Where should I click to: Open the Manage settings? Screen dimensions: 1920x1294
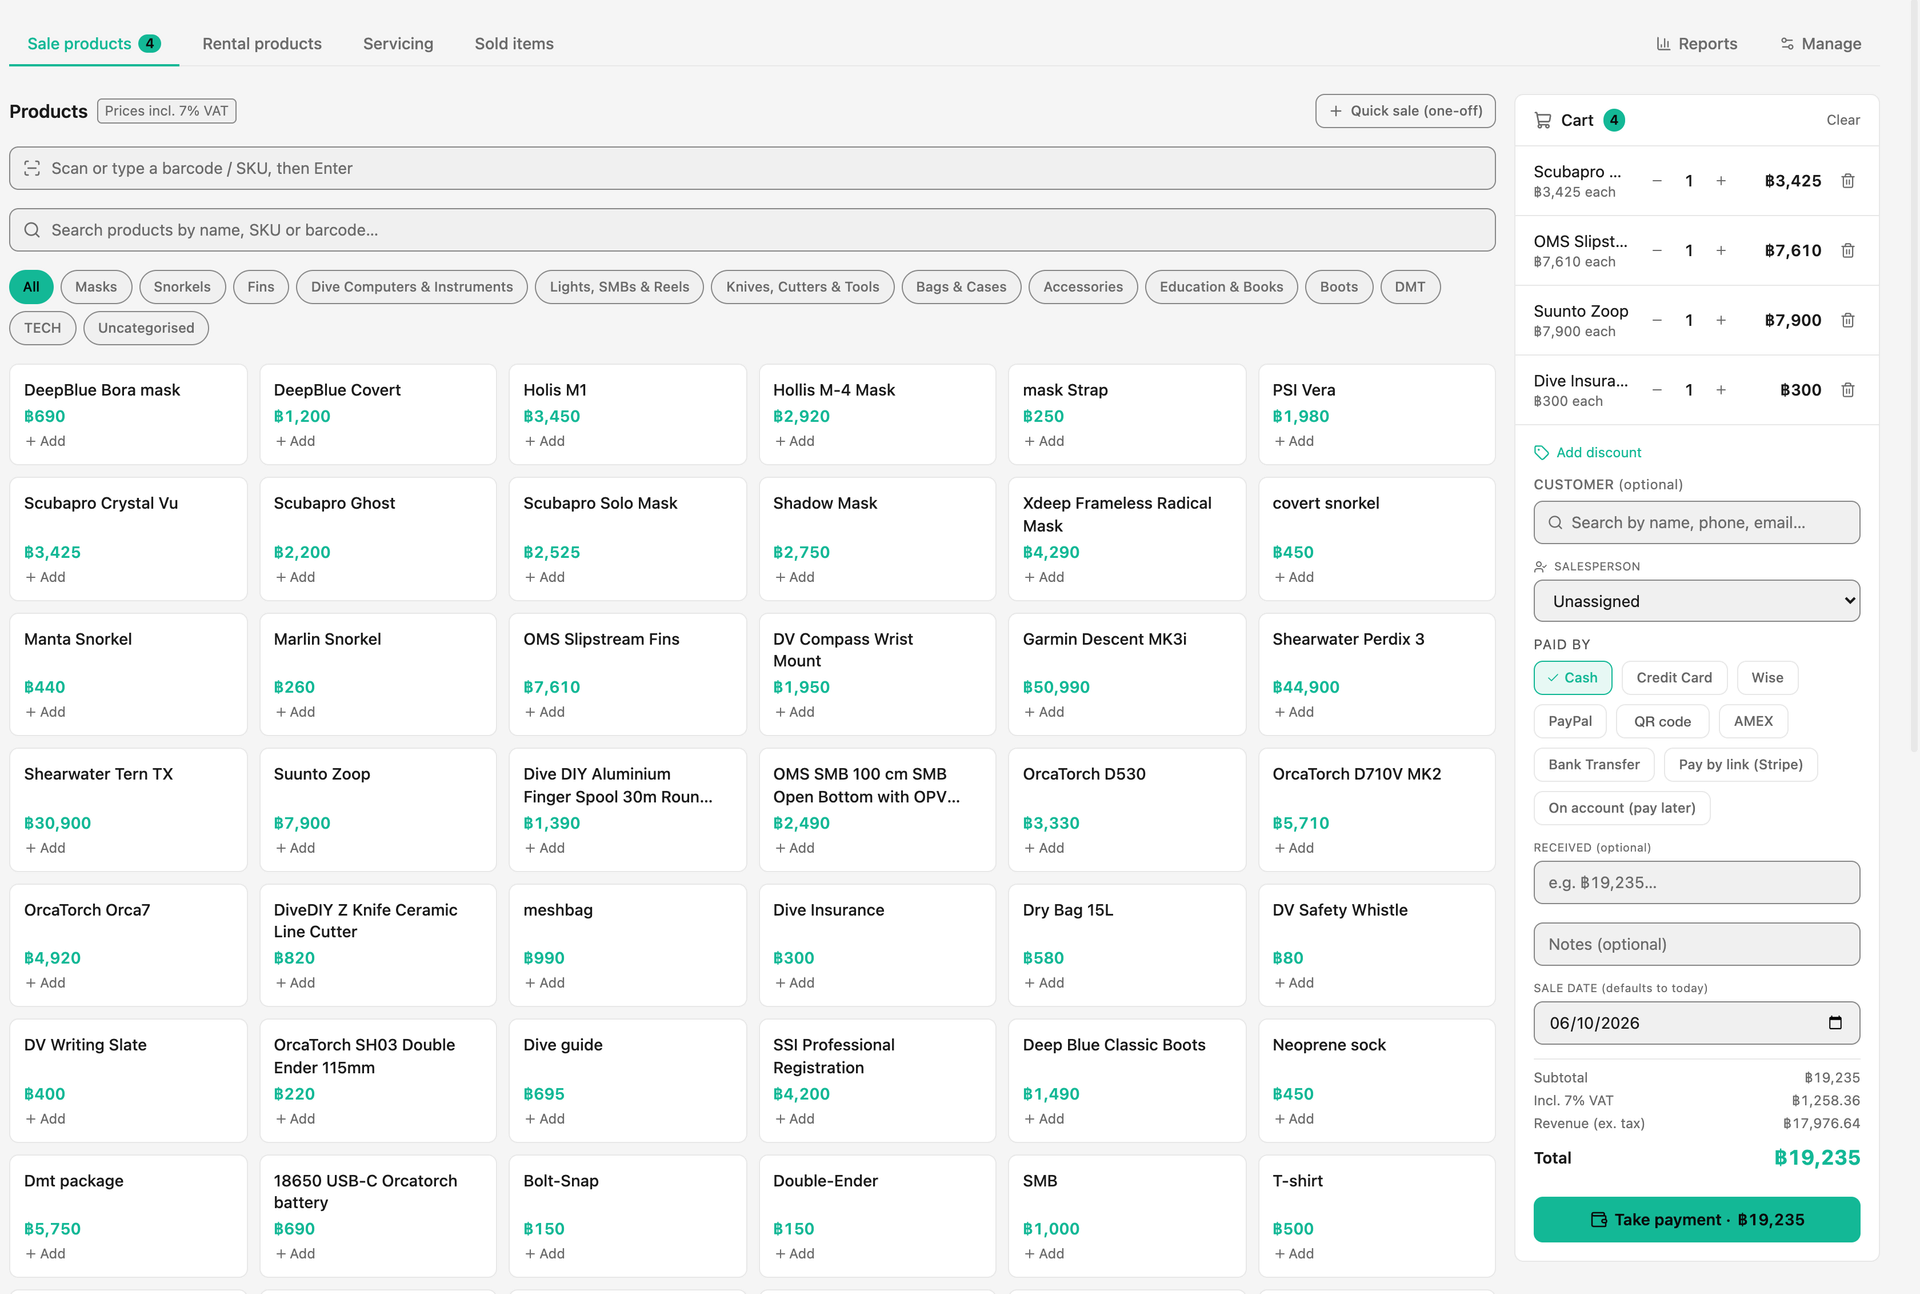click(1821, 44)
